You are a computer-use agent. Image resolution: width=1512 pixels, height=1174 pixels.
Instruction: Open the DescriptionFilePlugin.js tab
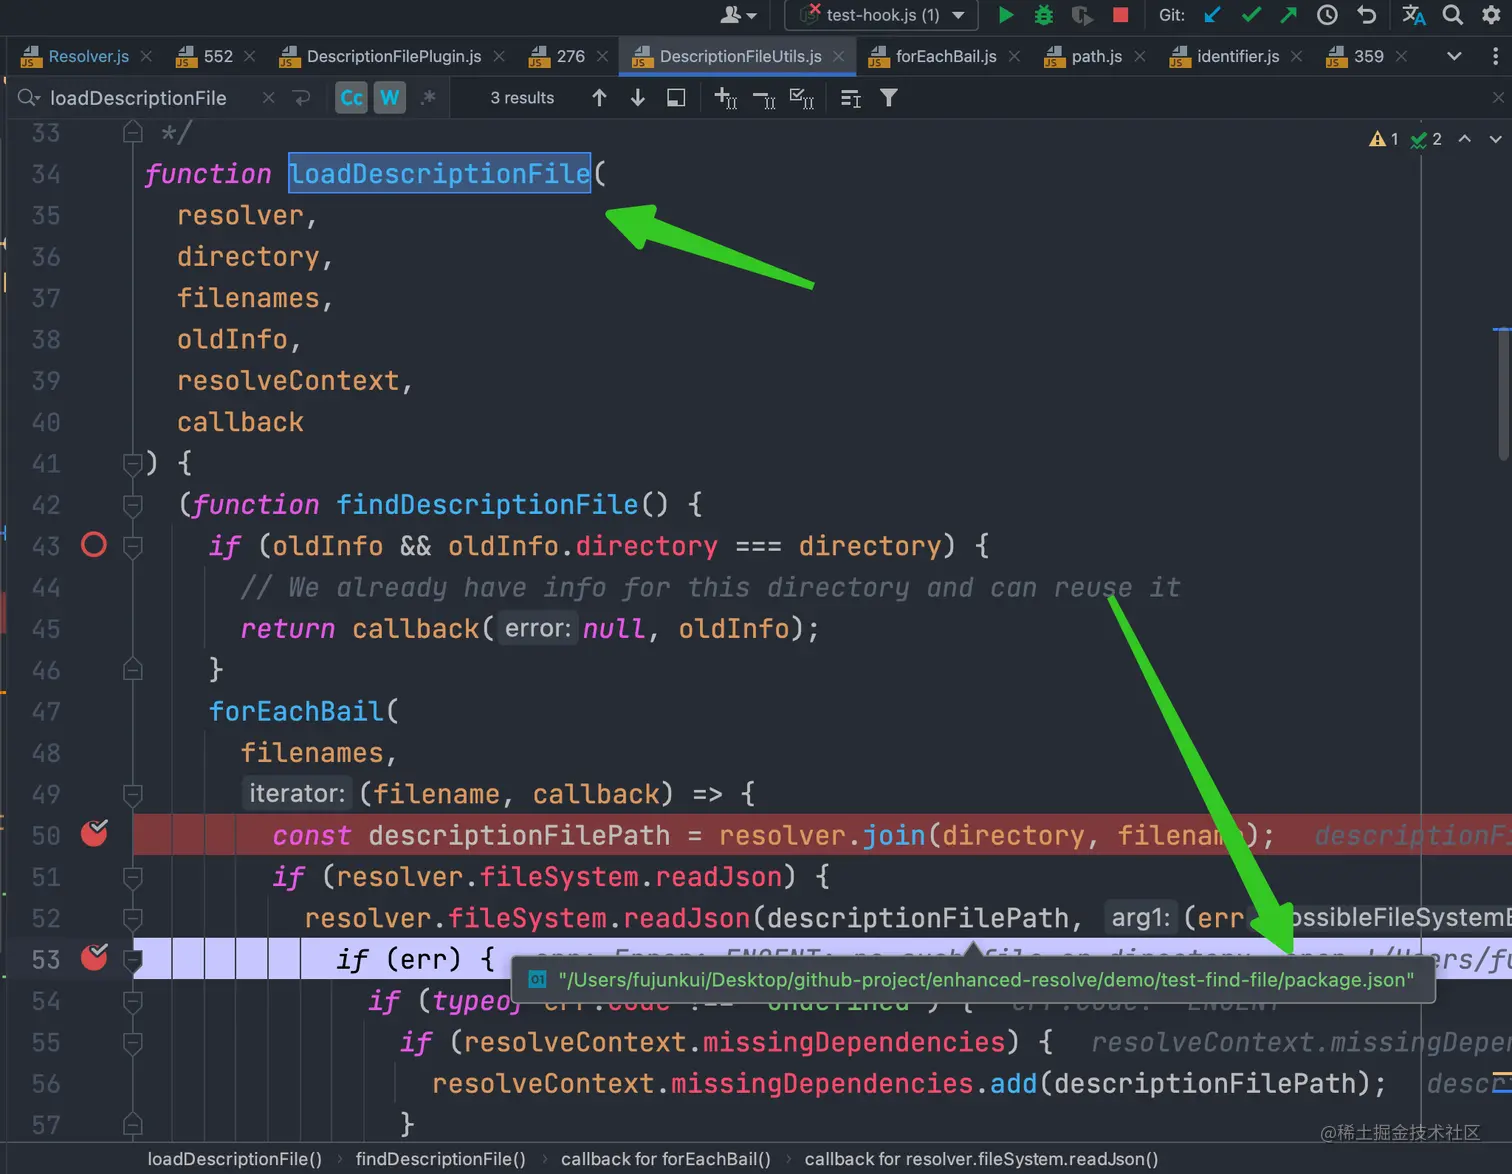point(393,57)
